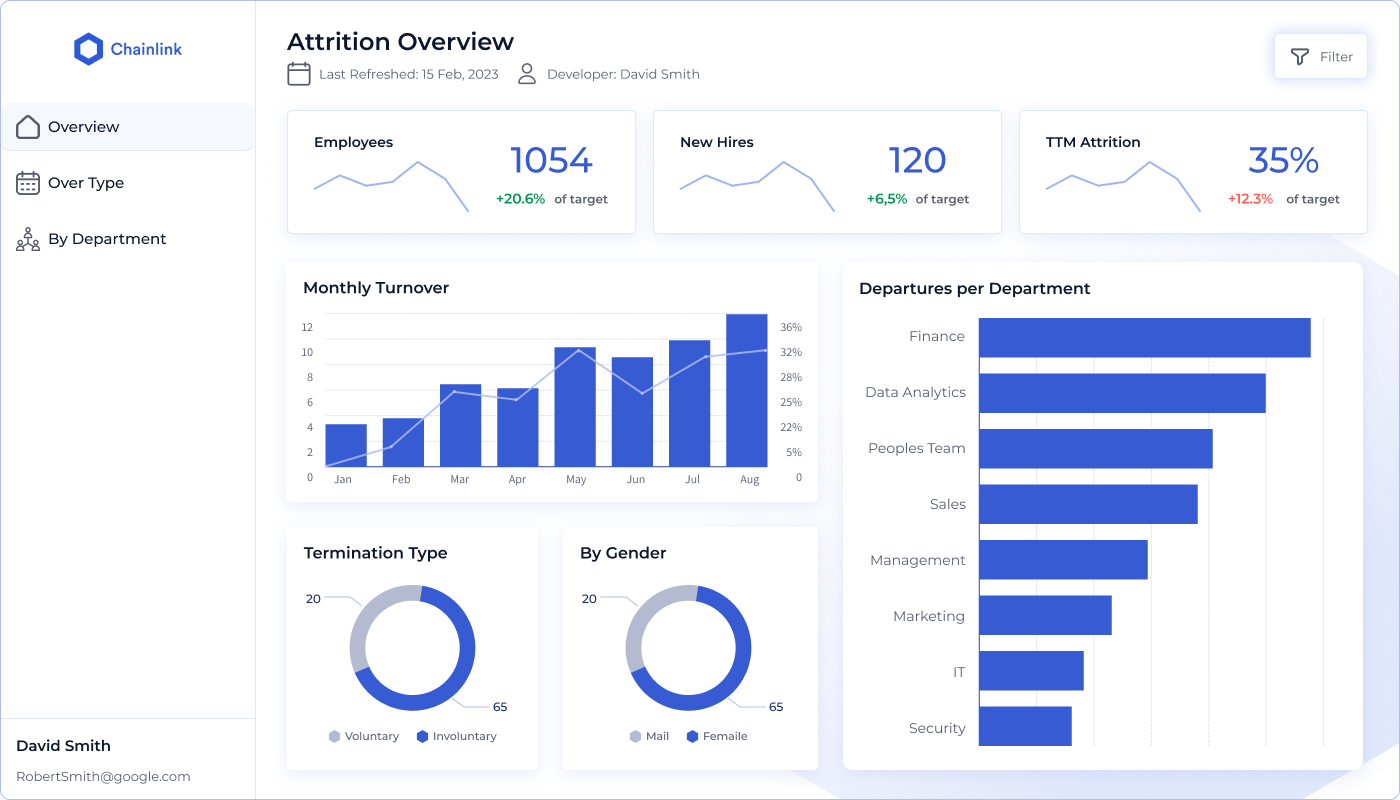This screenshot has height=800, width=1400.
Task: Select the Finance department bar
Action: click(1145, 337)
